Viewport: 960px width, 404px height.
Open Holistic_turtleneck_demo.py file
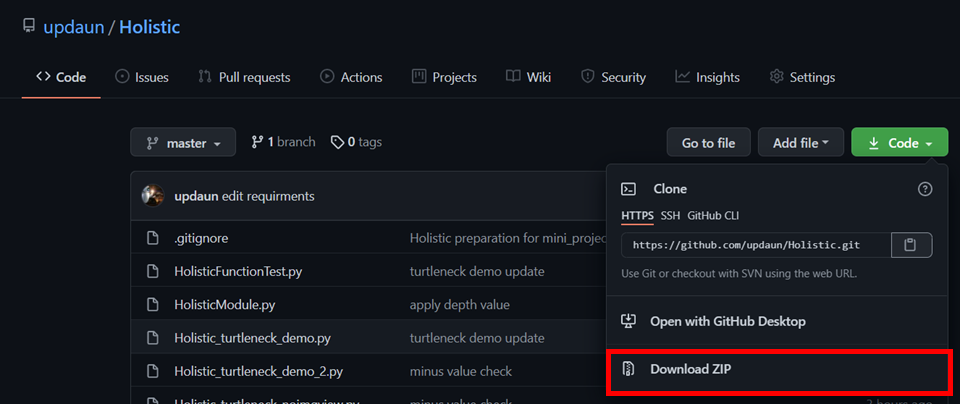[253, 338]
